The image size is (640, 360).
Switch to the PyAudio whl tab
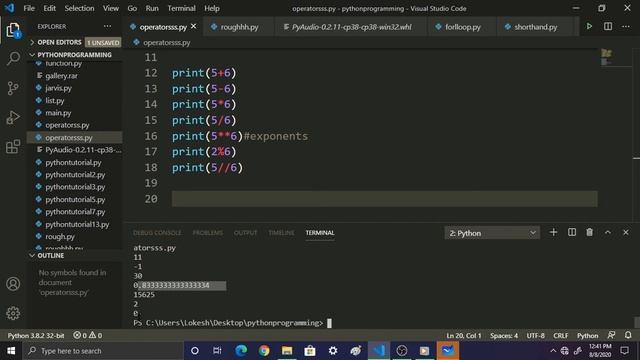click(x=351, y=27)
